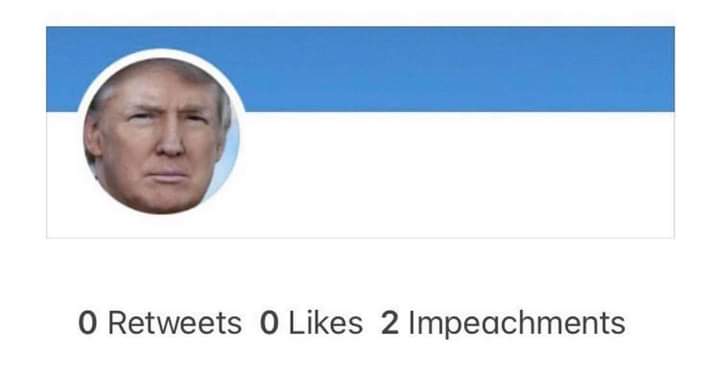Select the word Impeachments
The image size is (720, 380).
click(x=517, y=324)
